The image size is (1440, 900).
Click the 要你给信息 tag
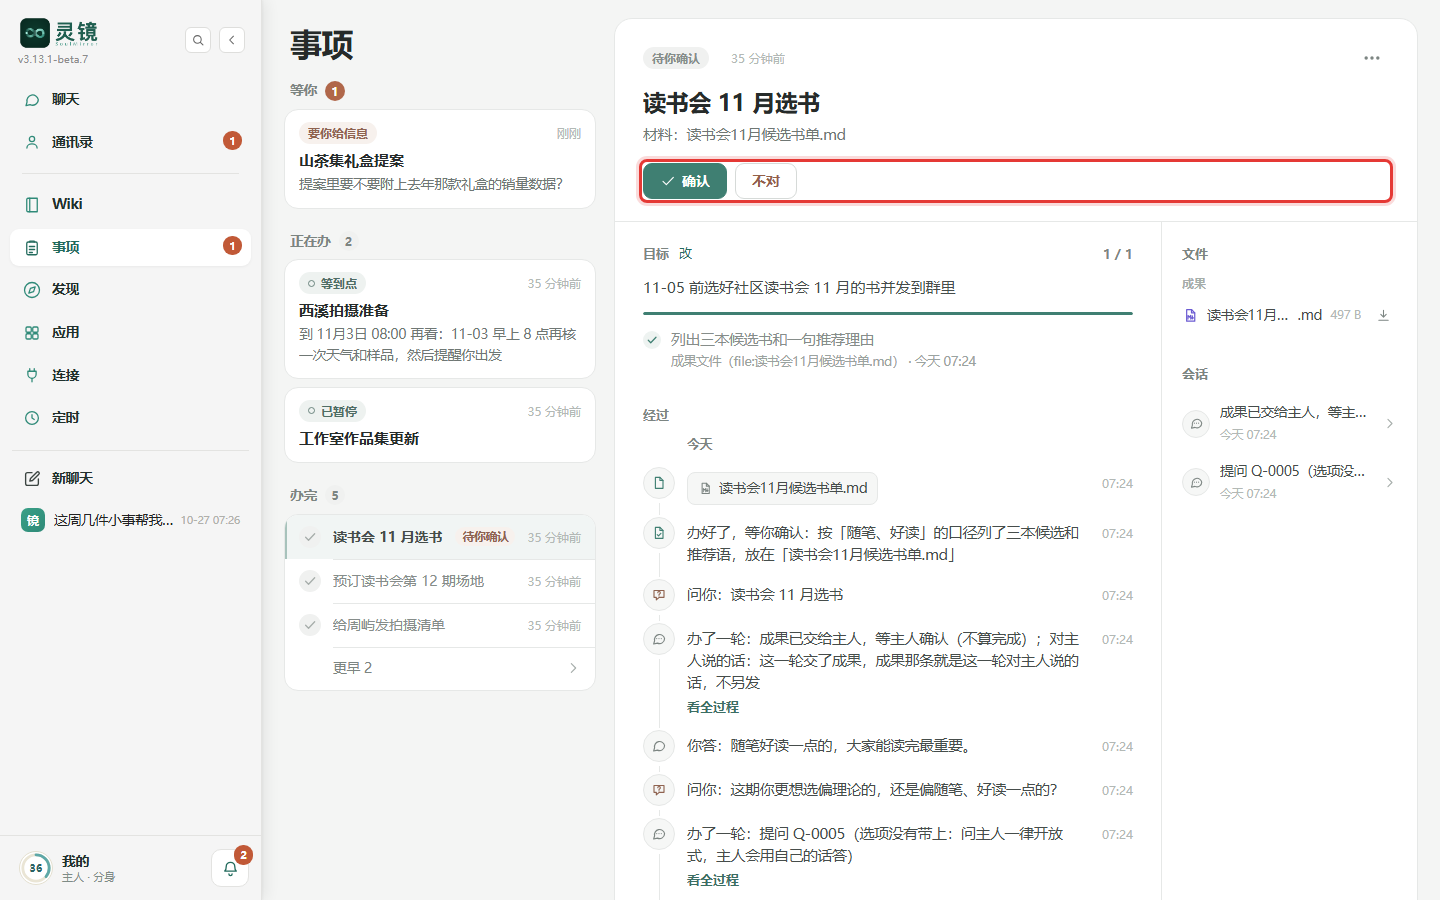[x=337, y=133]
